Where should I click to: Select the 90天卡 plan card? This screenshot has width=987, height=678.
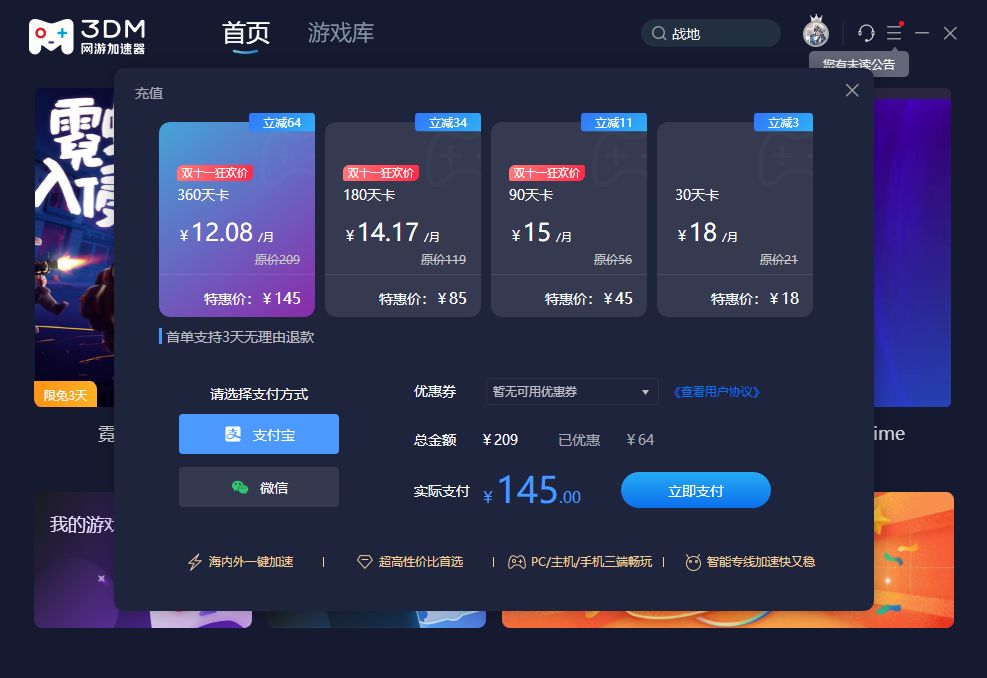569,218
